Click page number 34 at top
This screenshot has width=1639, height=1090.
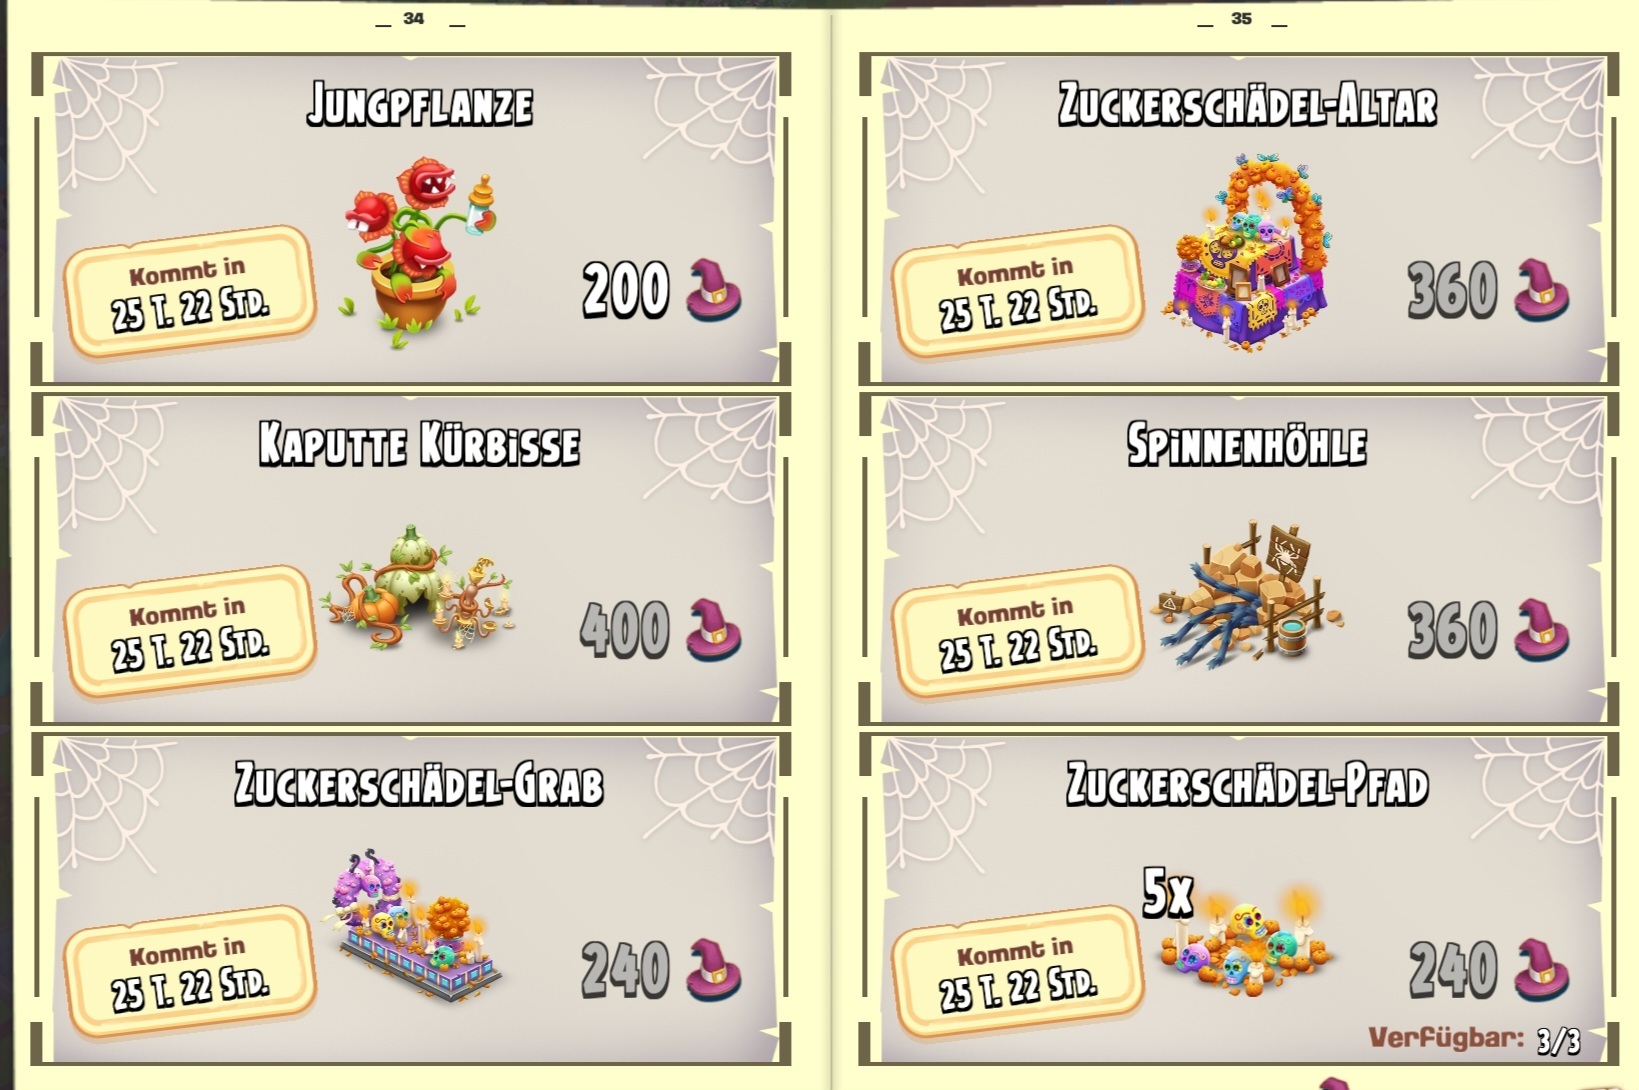click(414, 18)
